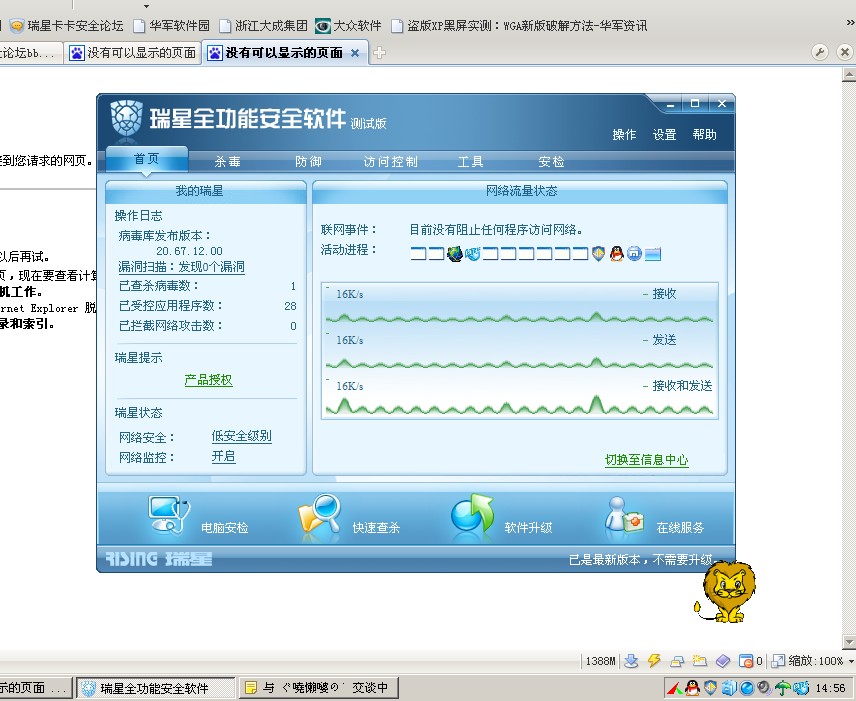
Task: Click the QQ penguin tray icon
Action: click(x=692, y=688)
